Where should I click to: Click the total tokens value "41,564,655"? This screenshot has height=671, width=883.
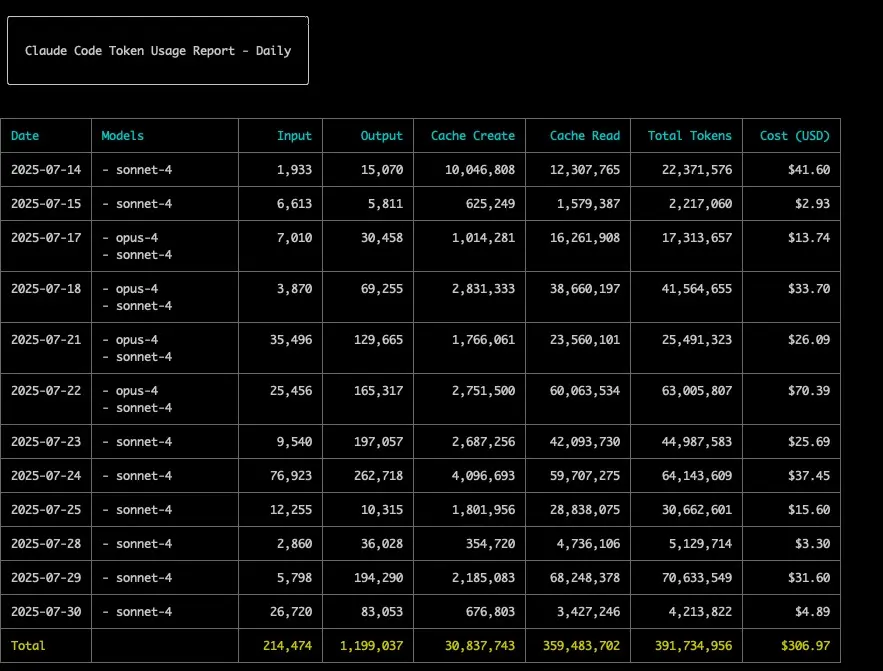coord(697,289)
